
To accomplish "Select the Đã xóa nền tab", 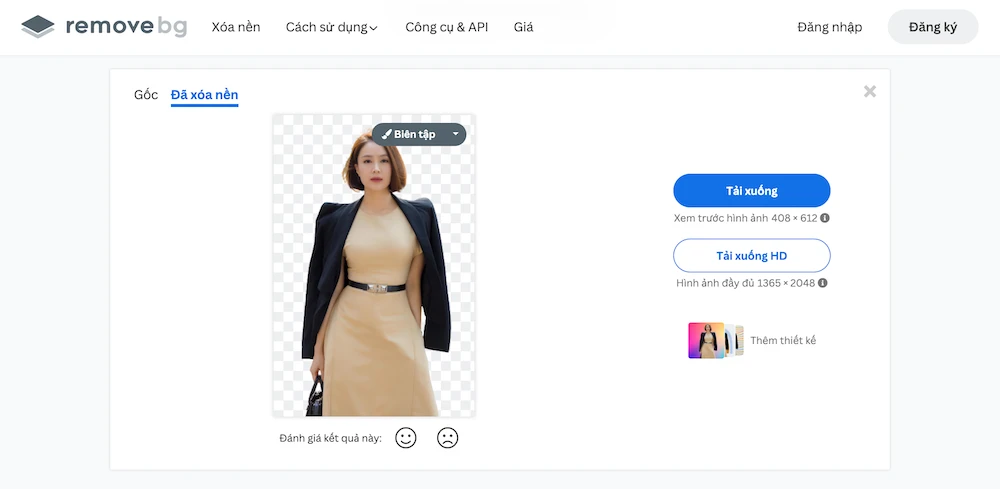I will [205, 95].
